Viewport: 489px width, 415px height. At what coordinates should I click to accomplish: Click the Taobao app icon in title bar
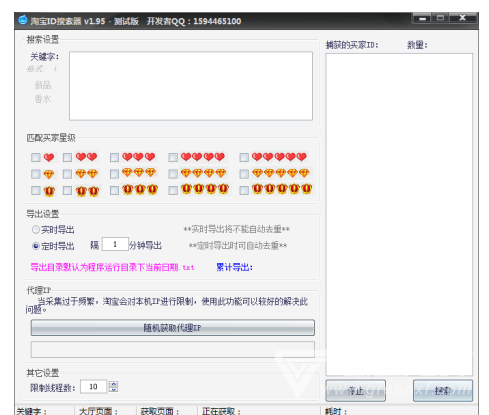23,20
